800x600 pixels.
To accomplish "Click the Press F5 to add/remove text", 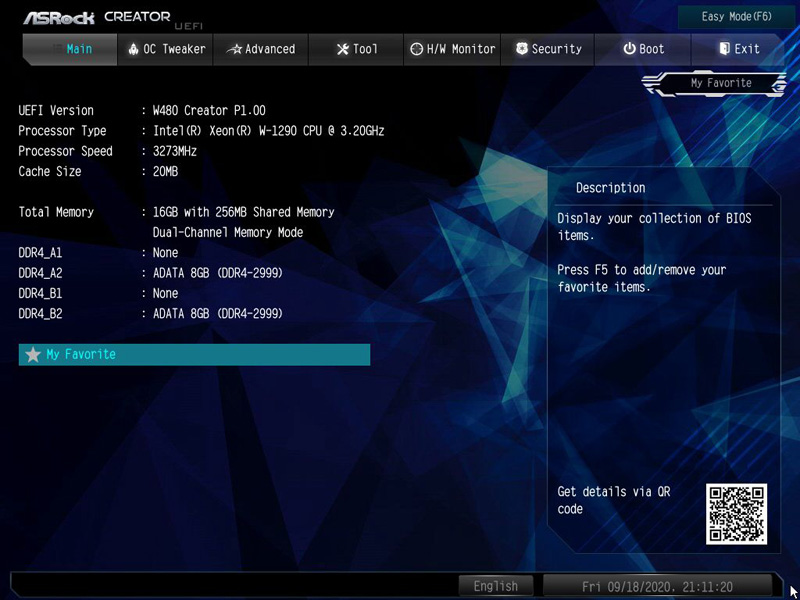I will tap(641, 278).
